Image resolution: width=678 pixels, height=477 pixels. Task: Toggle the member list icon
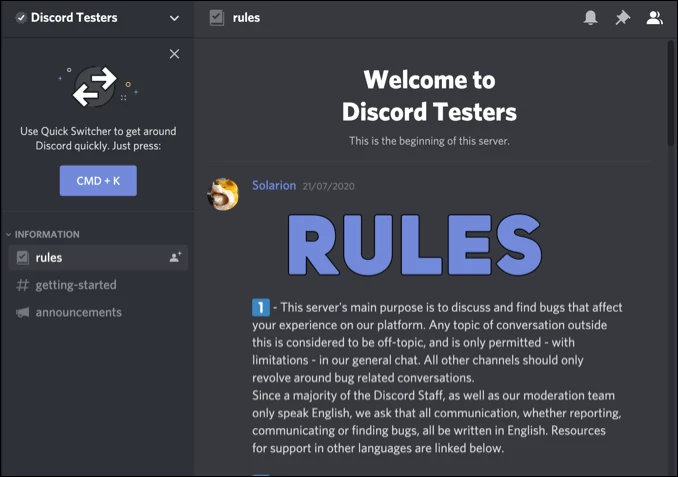(x=654, y=18)
